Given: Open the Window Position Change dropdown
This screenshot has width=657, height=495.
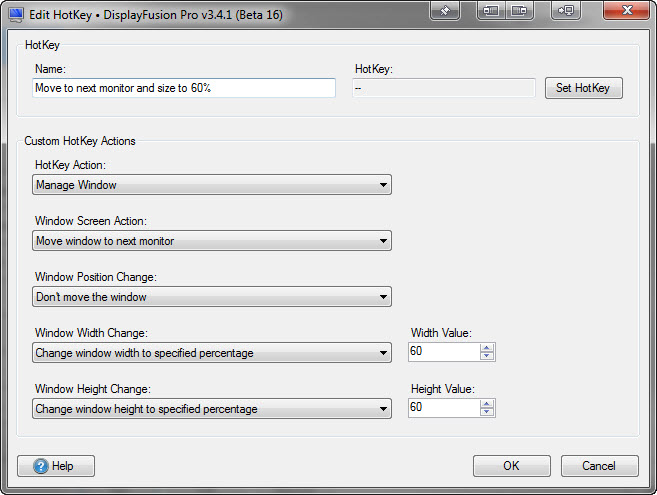Looking at the screenshot, I should point(211,297).
